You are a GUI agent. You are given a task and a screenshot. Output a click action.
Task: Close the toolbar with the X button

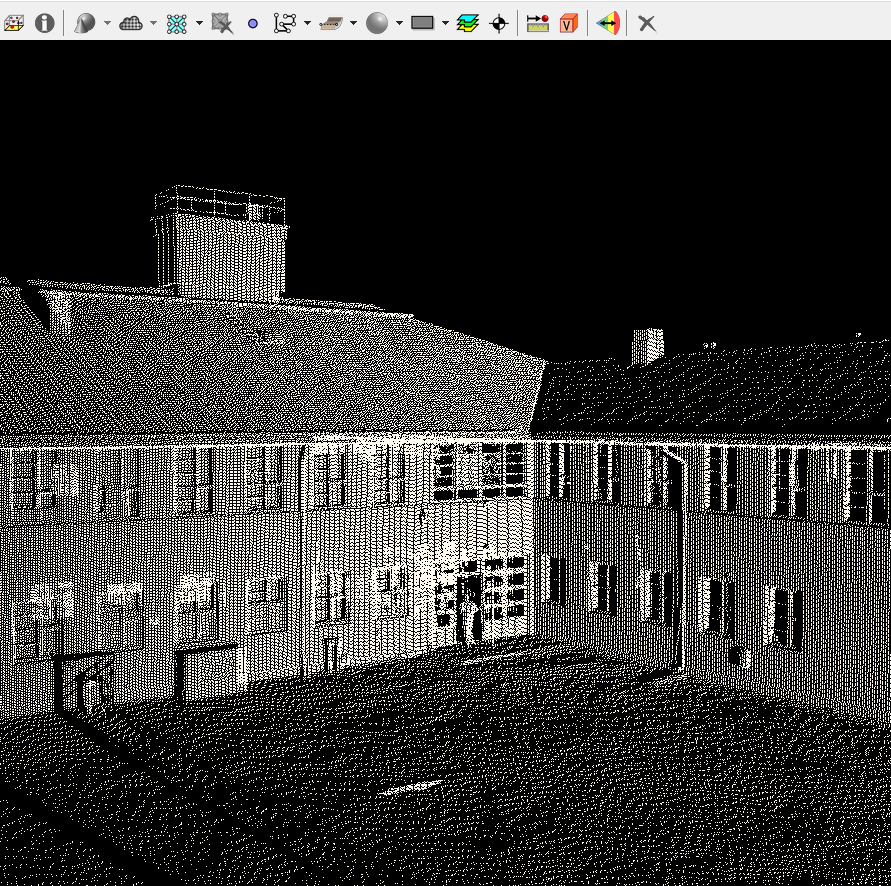pyautogui.click(x=647, y=23)
